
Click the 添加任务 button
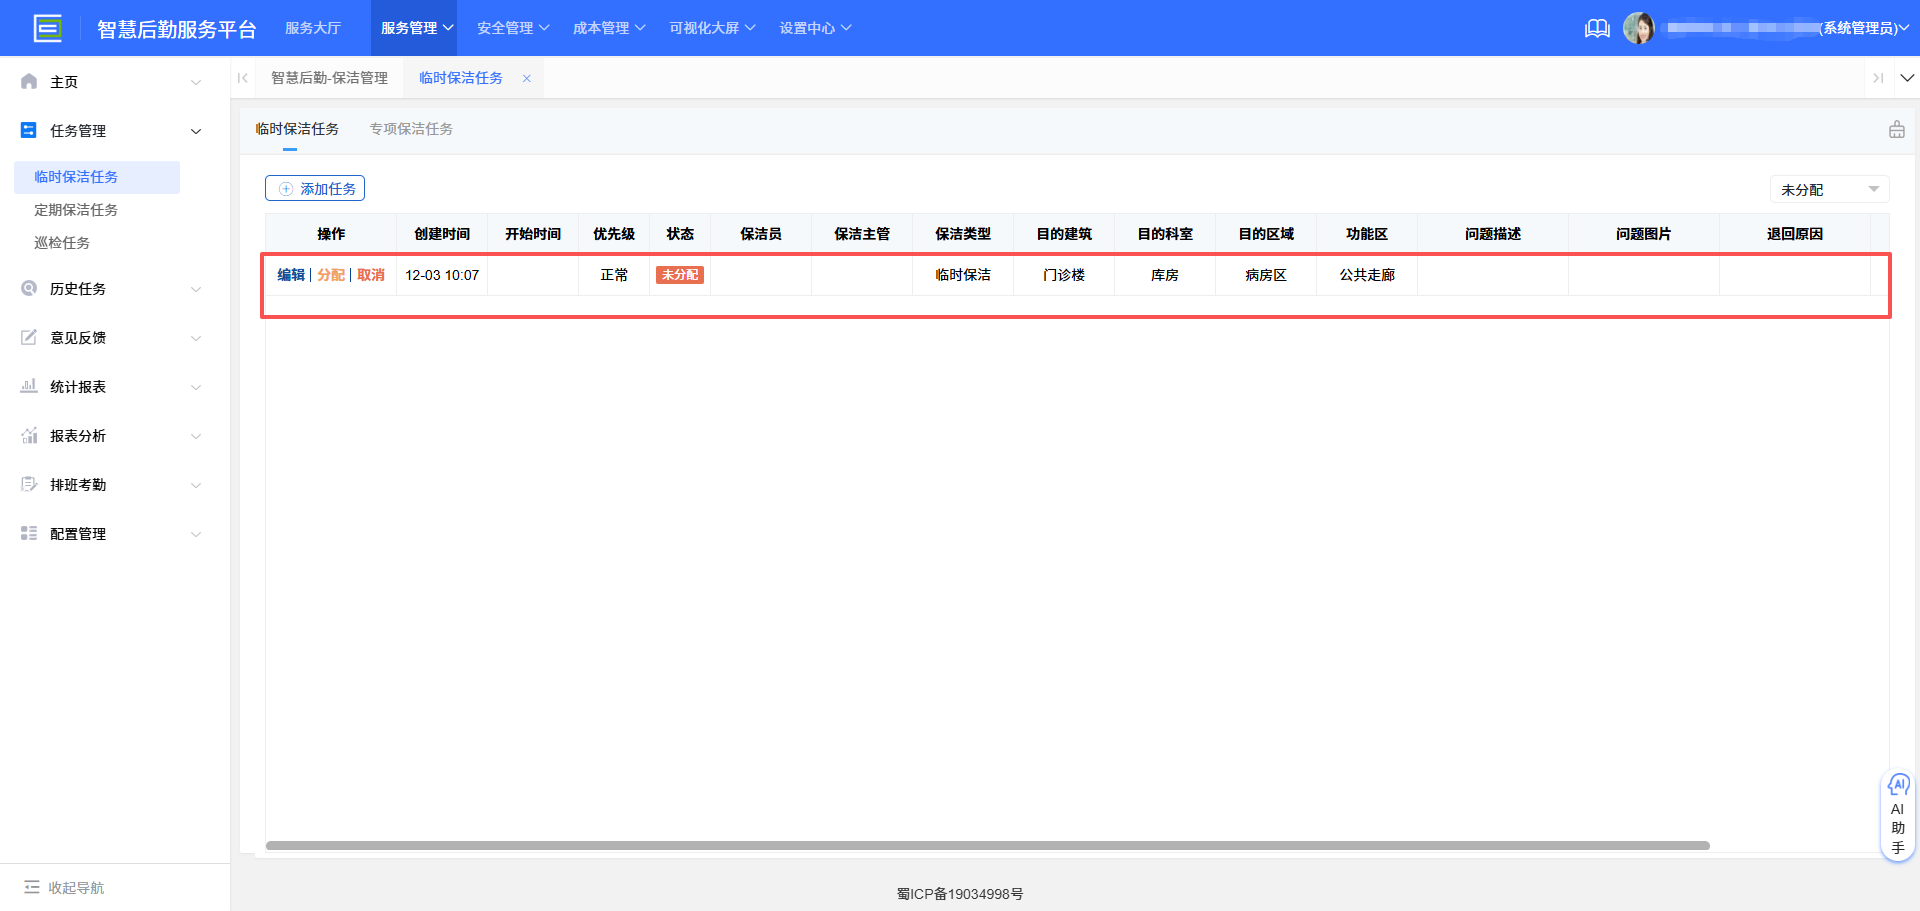pyautogui.click(x=315, y=188)
